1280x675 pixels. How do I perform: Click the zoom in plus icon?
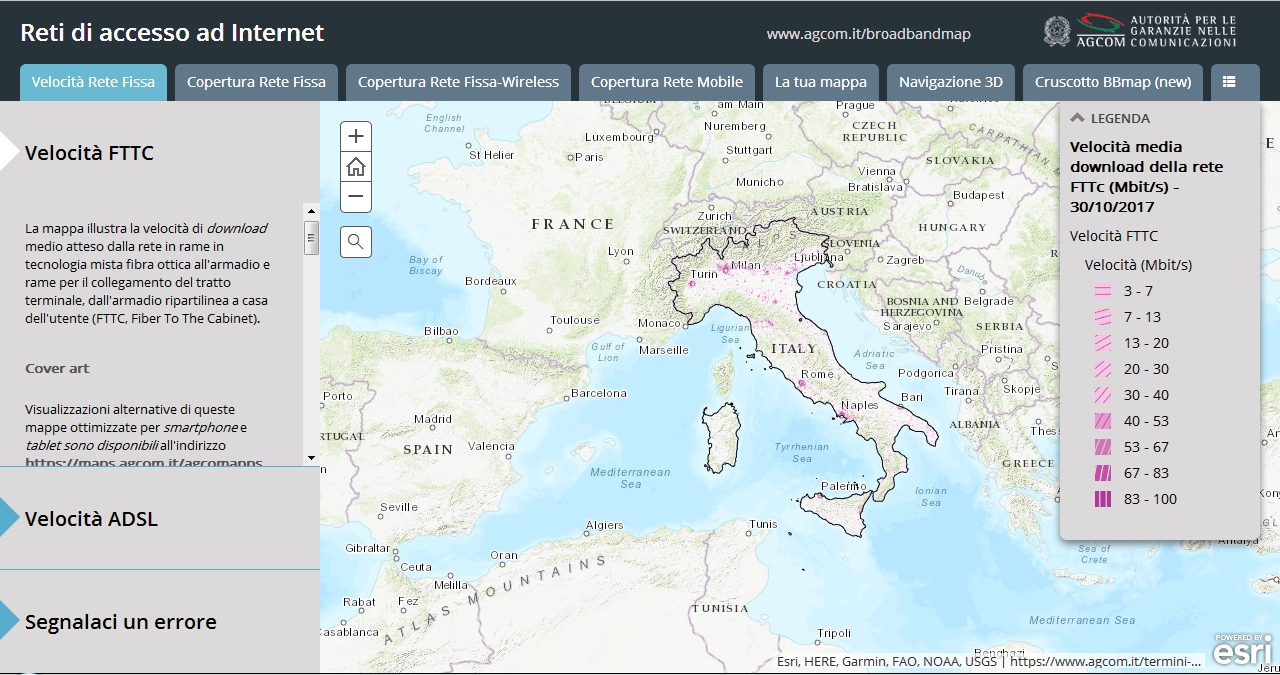(x=355, y=135)
